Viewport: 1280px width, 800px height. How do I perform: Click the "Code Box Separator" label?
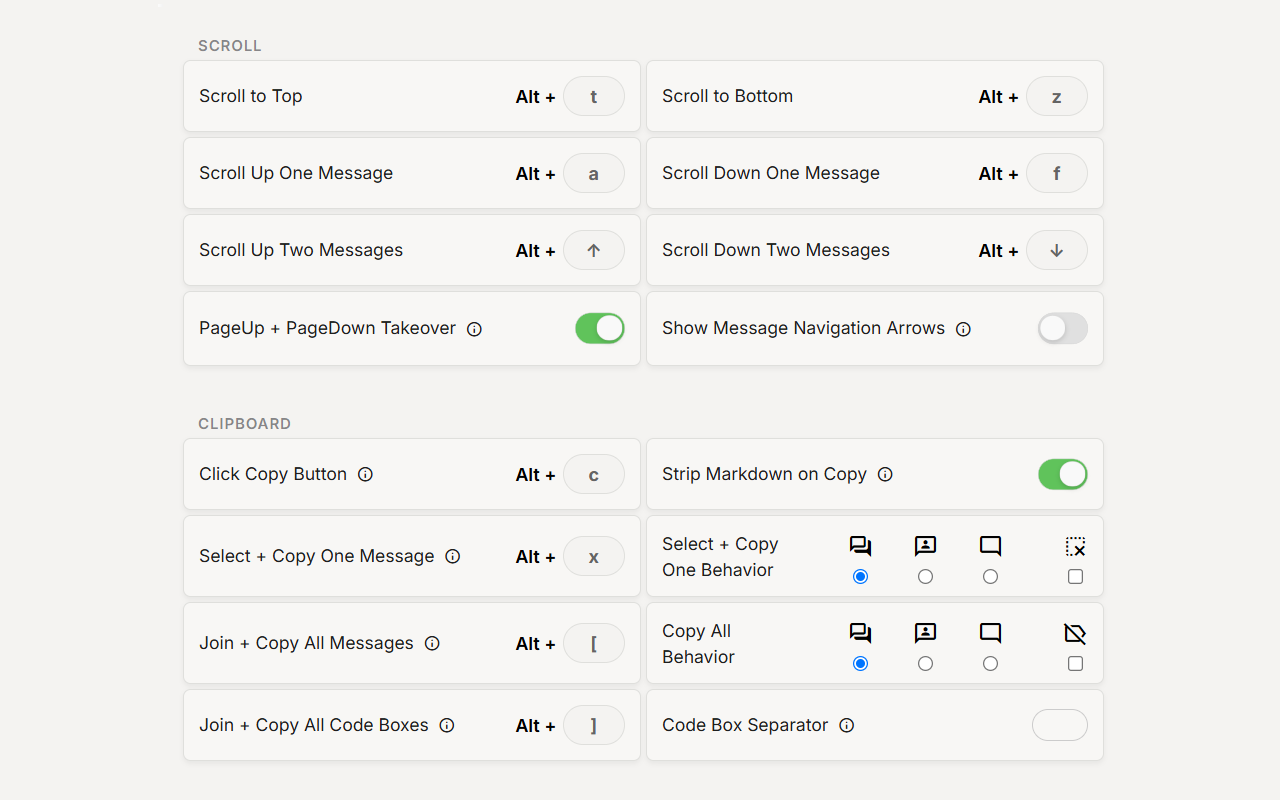(745, 725)
